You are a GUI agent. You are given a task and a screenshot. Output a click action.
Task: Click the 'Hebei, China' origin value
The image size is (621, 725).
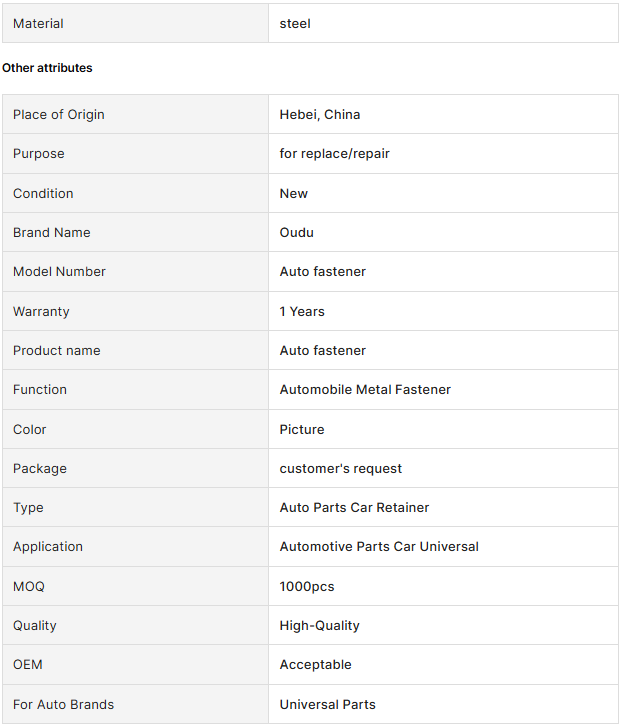click(x=320, y=114)
